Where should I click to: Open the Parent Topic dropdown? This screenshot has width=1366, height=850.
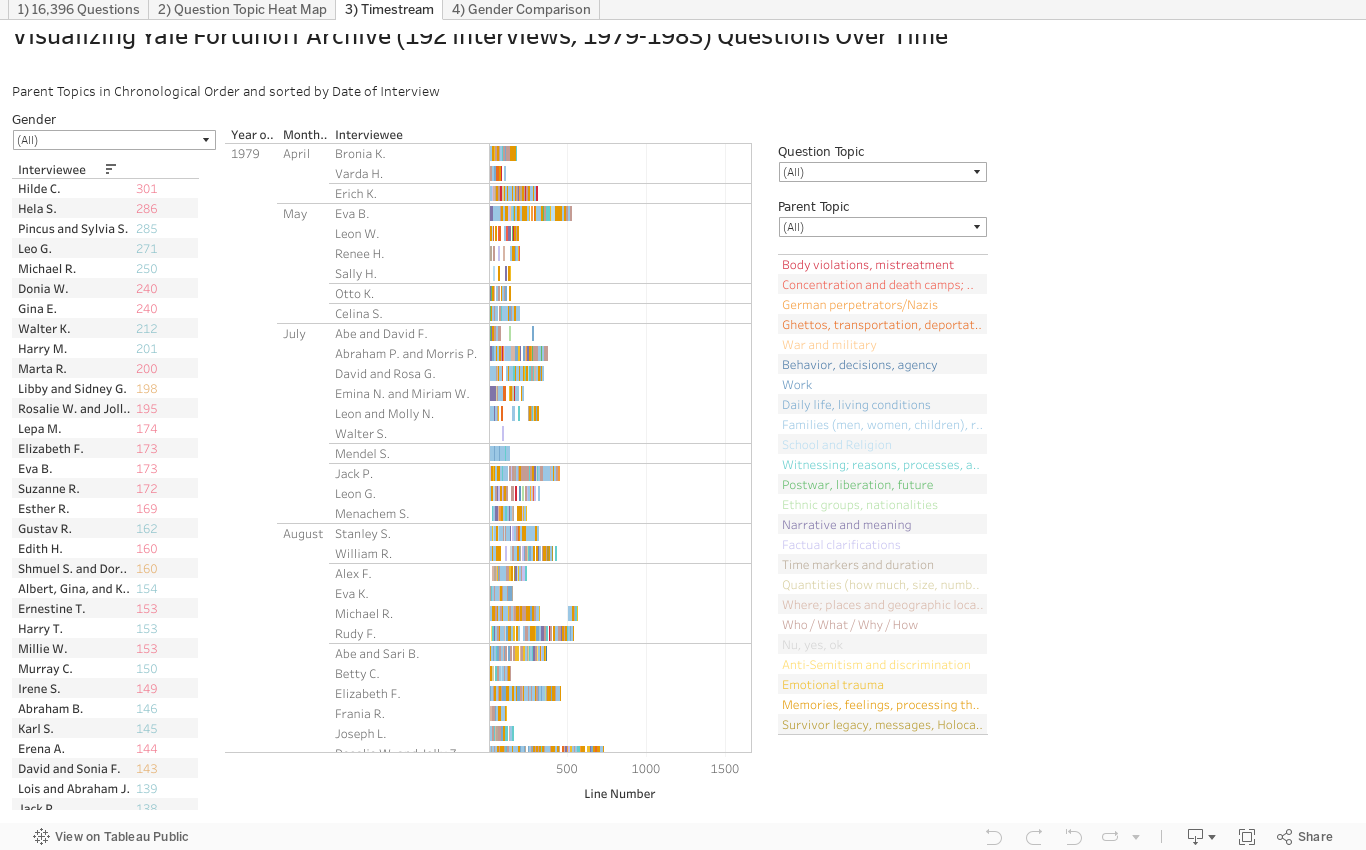(882, 227)
